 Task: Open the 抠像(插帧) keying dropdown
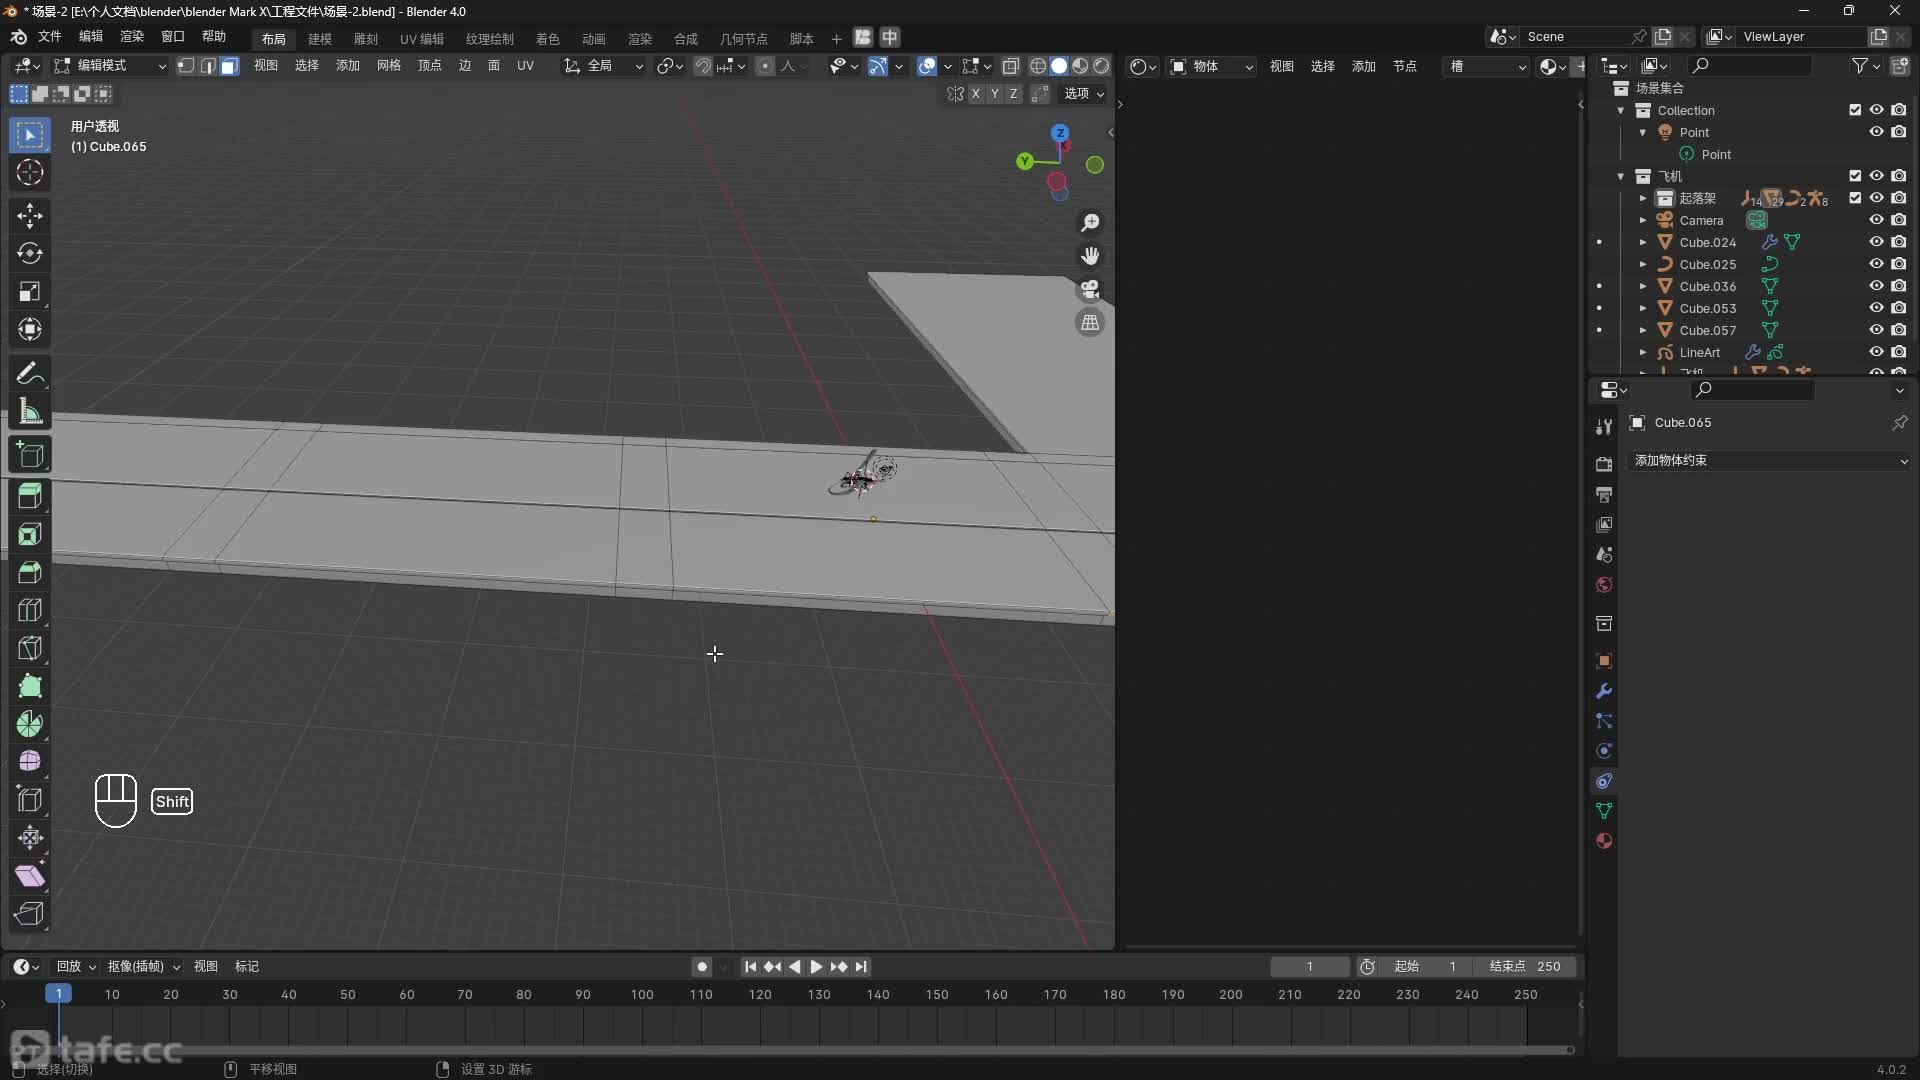pyautogui.click(x=143, y=967)
